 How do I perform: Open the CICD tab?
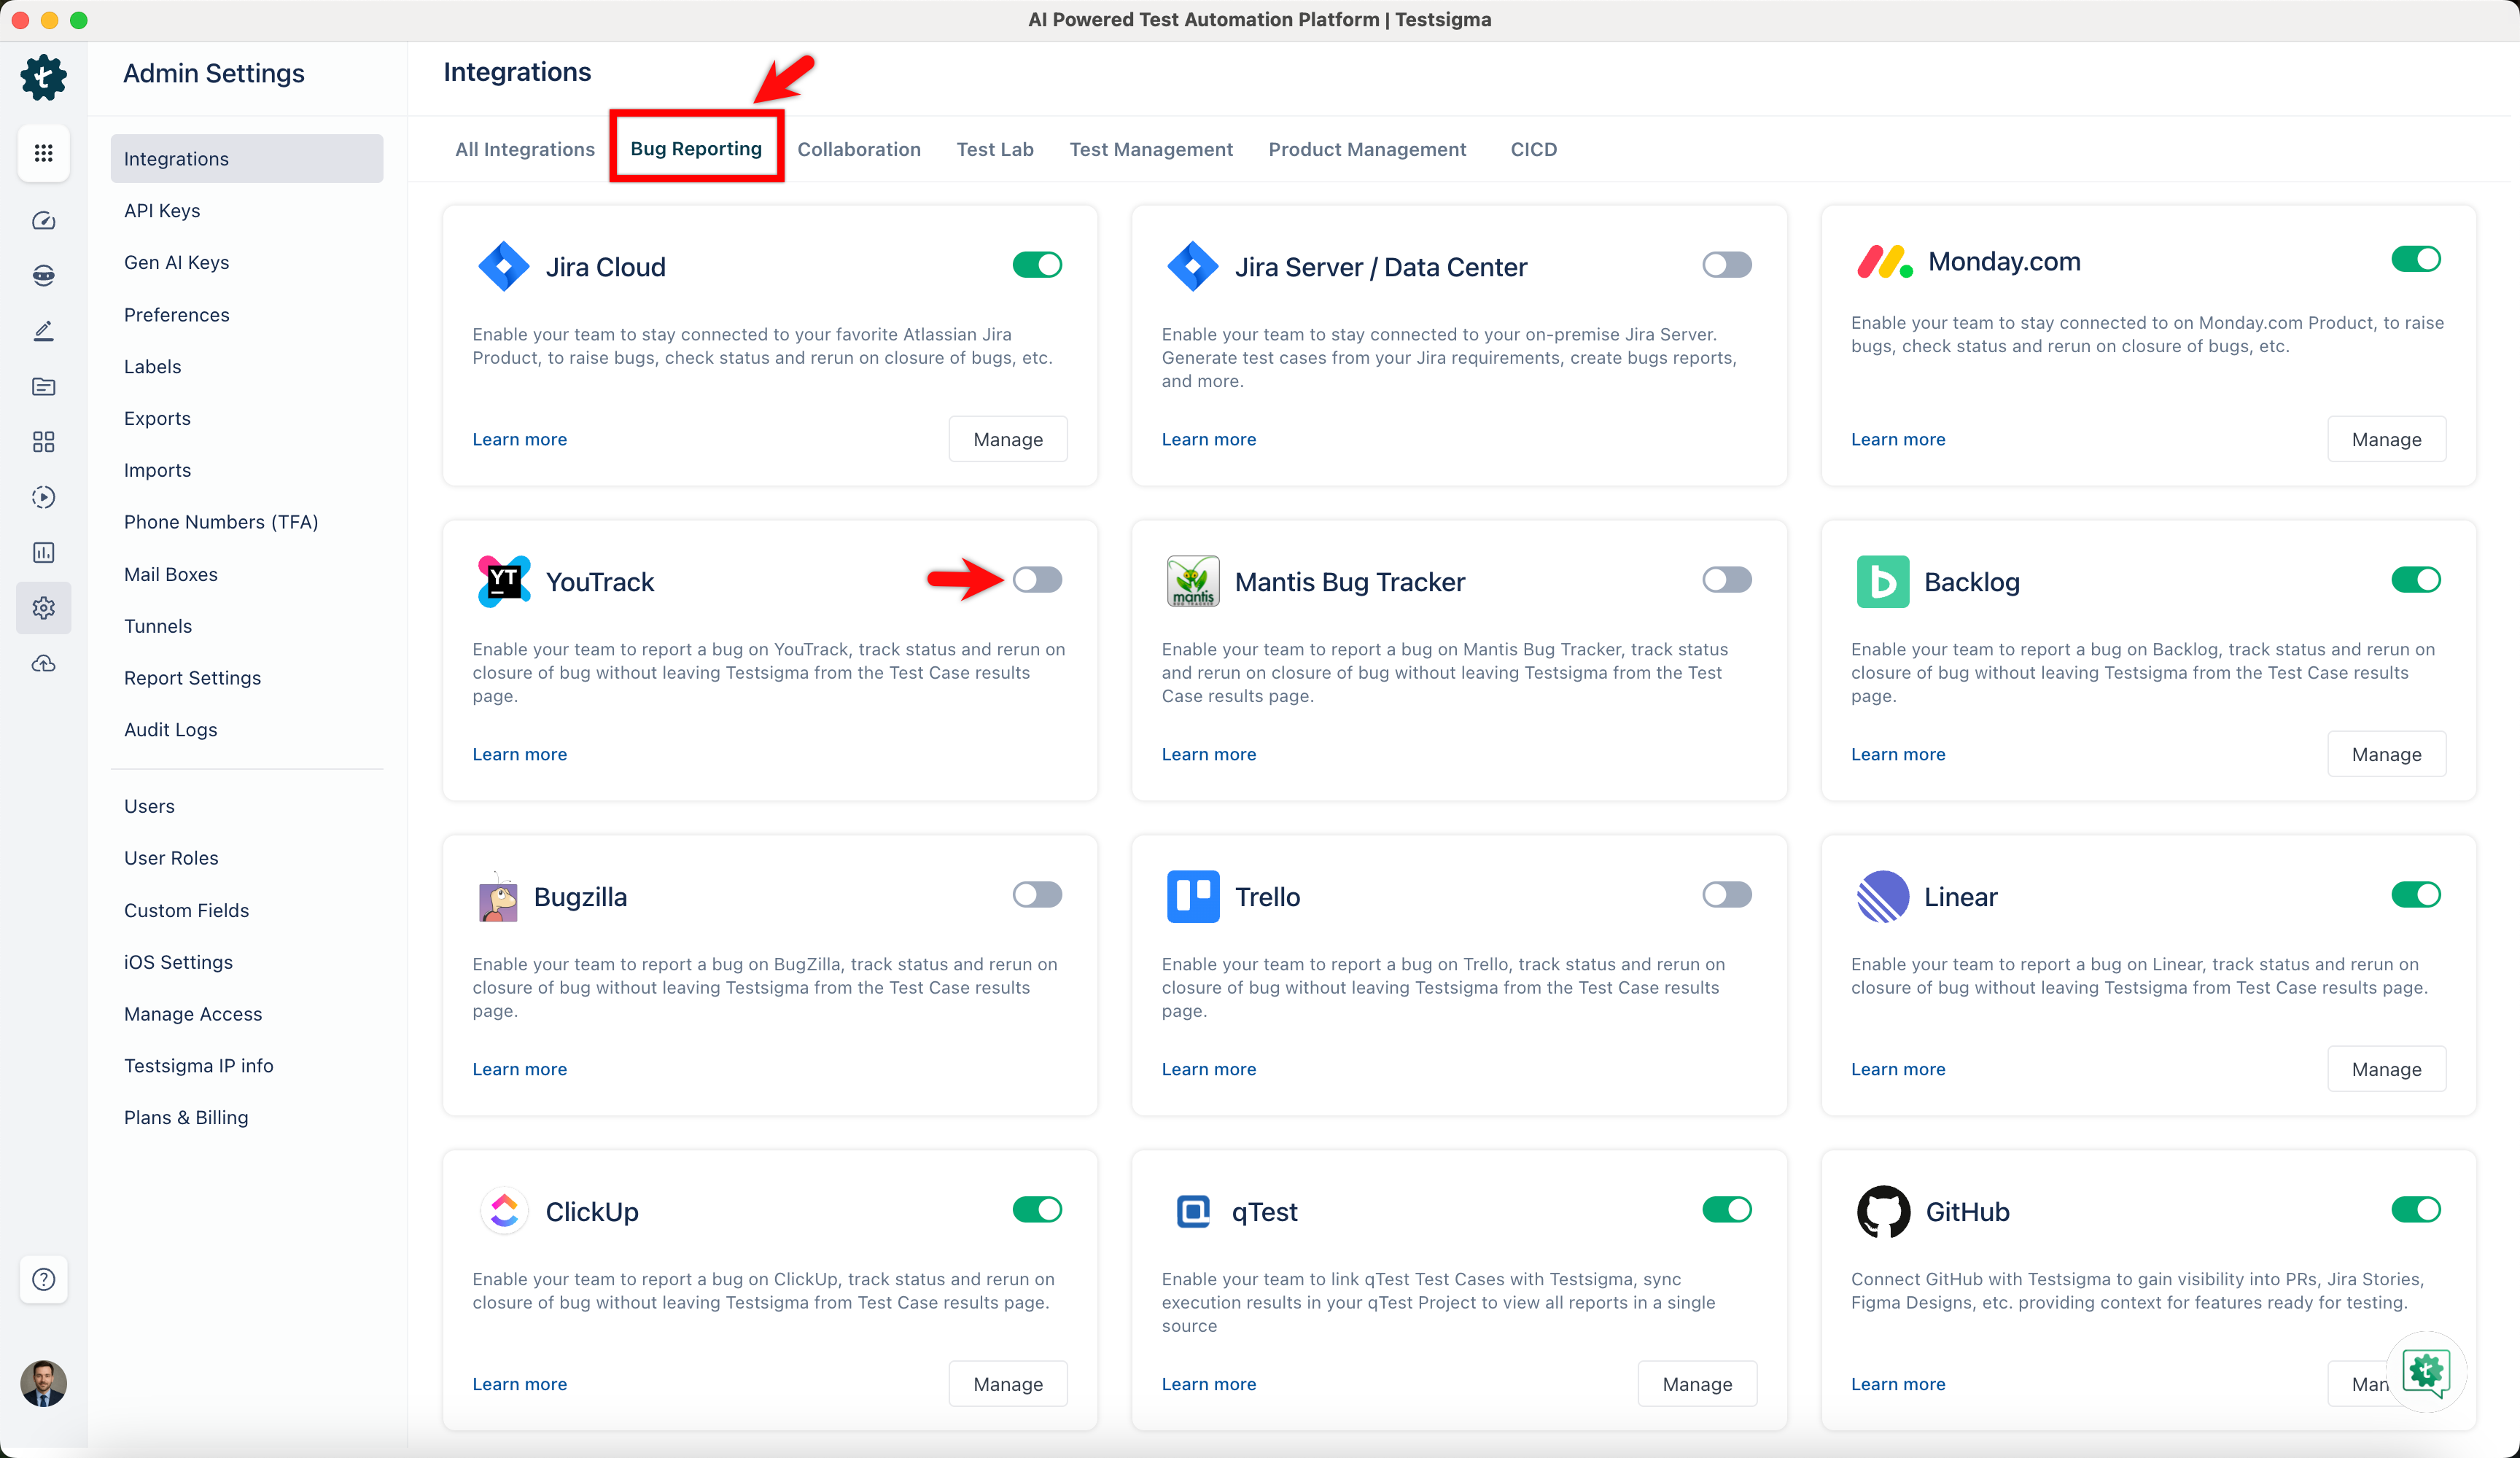[x=1533, y=149]
